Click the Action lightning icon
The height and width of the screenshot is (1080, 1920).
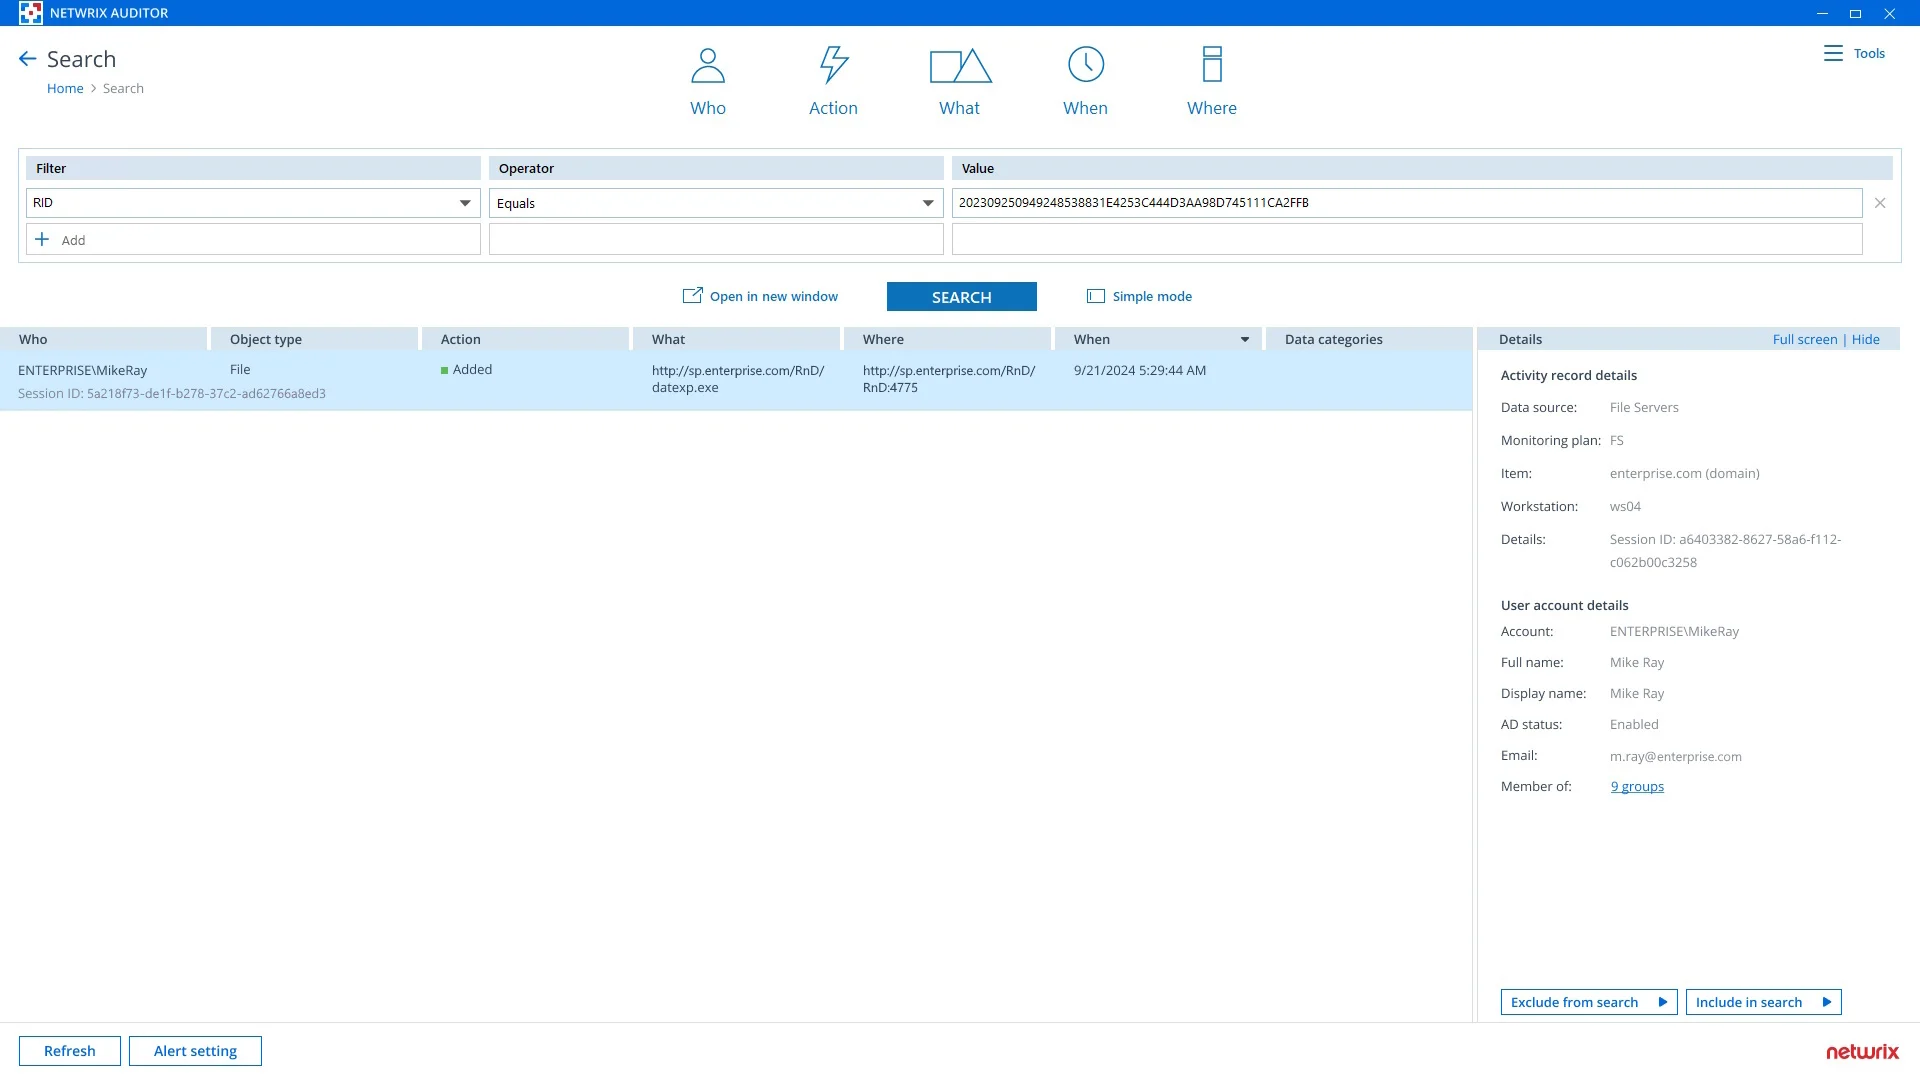834,65
